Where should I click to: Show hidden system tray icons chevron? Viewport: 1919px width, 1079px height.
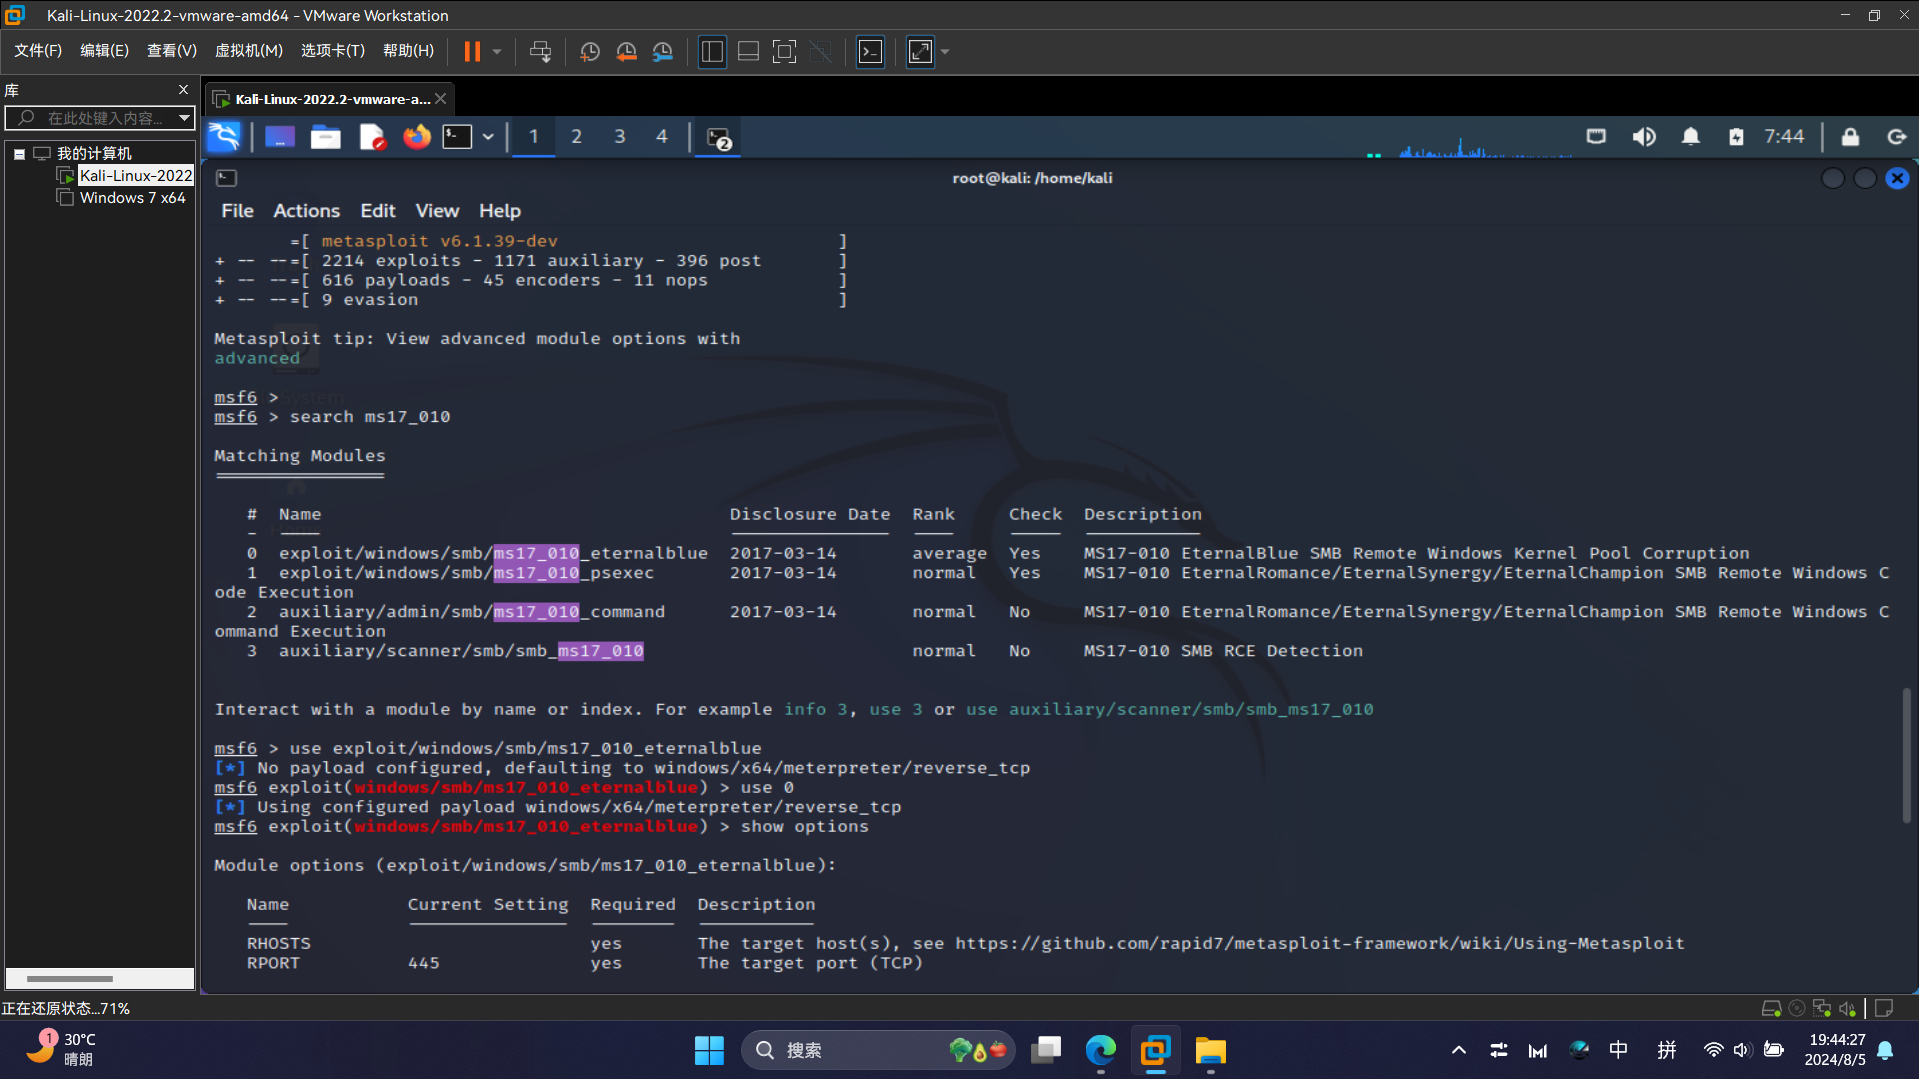pos(1459,1050)
